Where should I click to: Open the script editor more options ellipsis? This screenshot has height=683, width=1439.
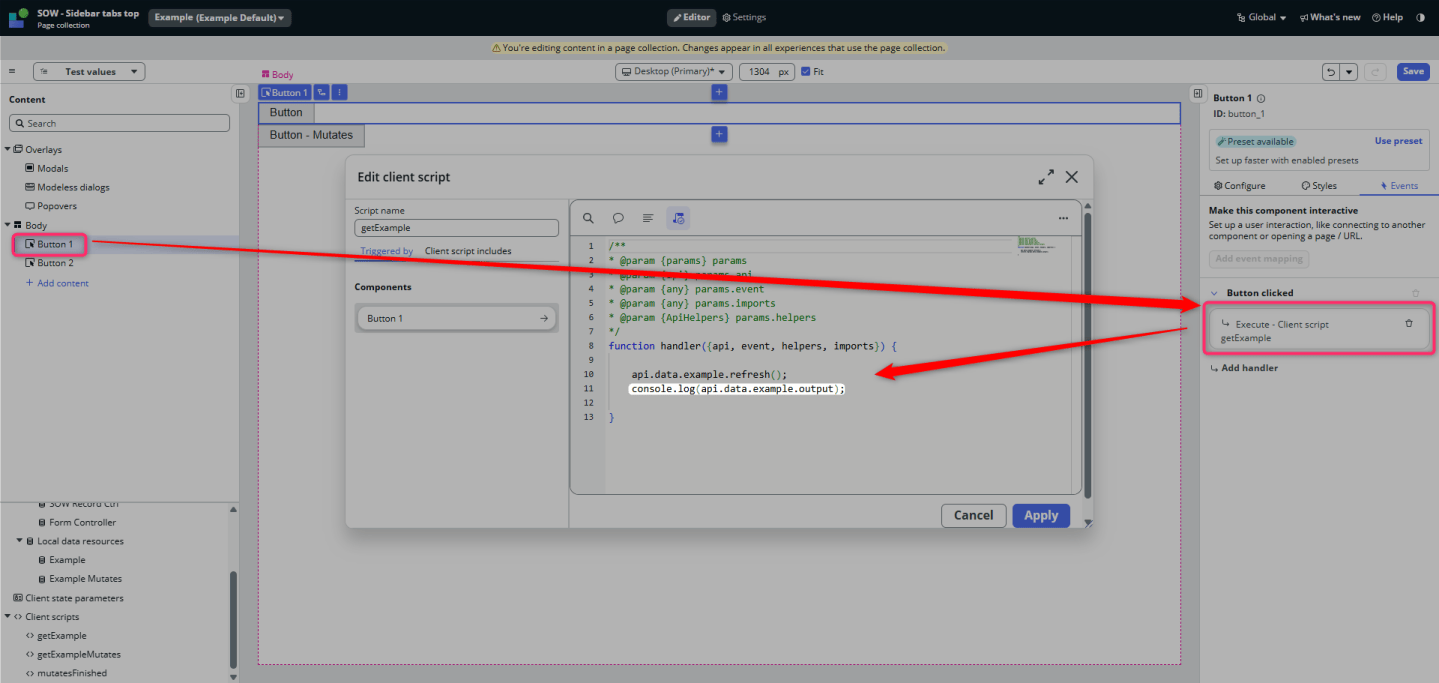(1063, 218)
